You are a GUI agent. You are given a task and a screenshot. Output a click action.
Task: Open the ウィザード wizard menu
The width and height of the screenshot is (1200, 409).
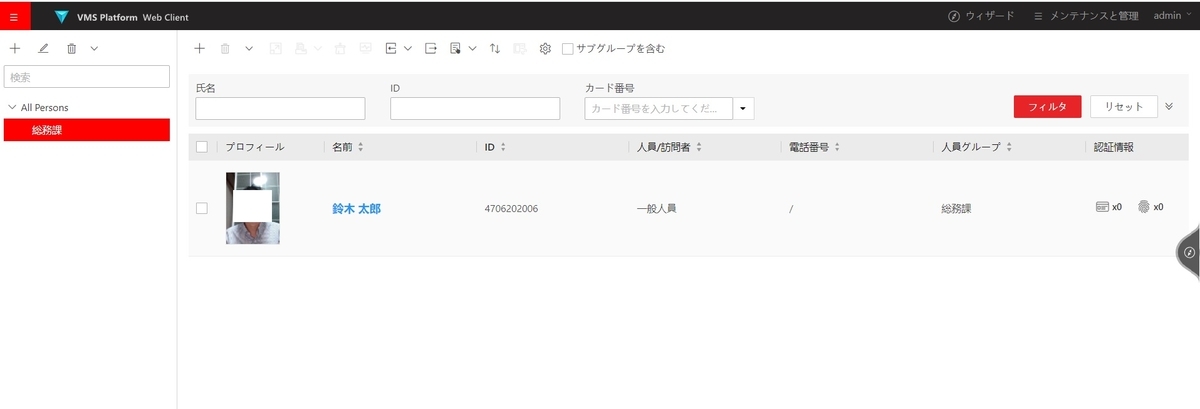click(x=981, y=16)
